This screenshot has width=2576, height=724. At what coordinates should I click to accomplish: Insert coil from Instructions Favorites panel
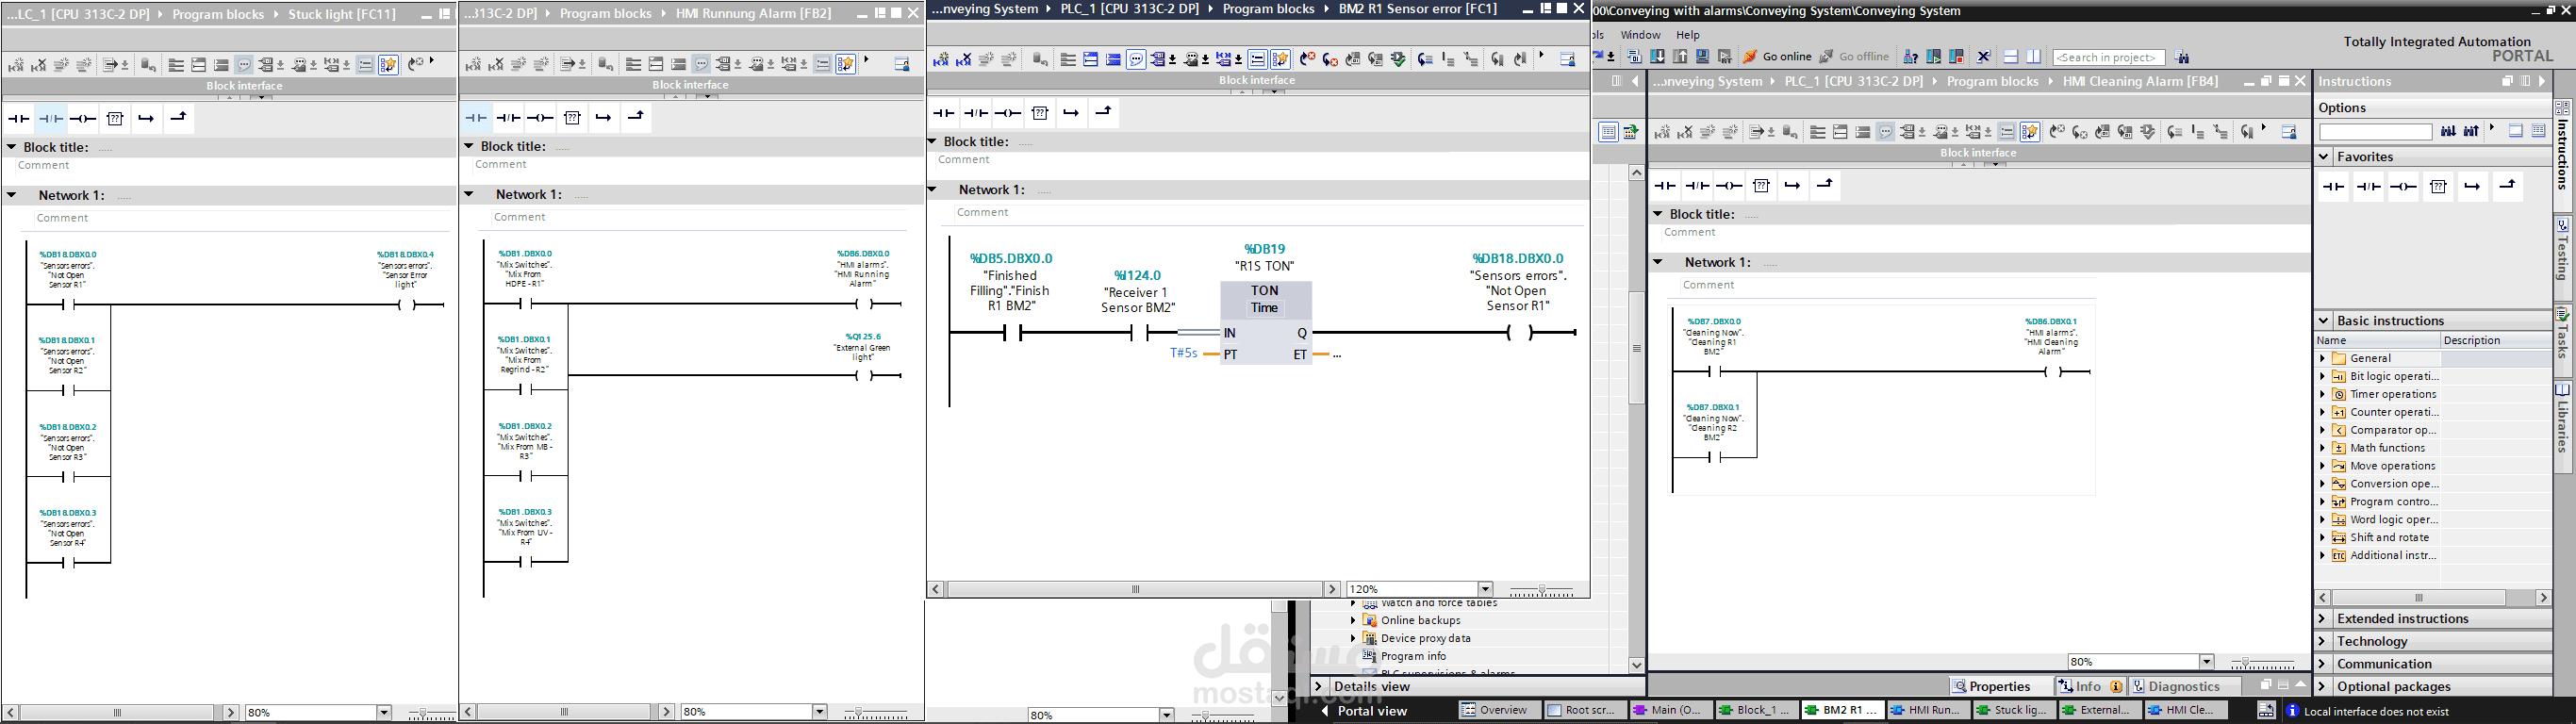click(2403, 187)
